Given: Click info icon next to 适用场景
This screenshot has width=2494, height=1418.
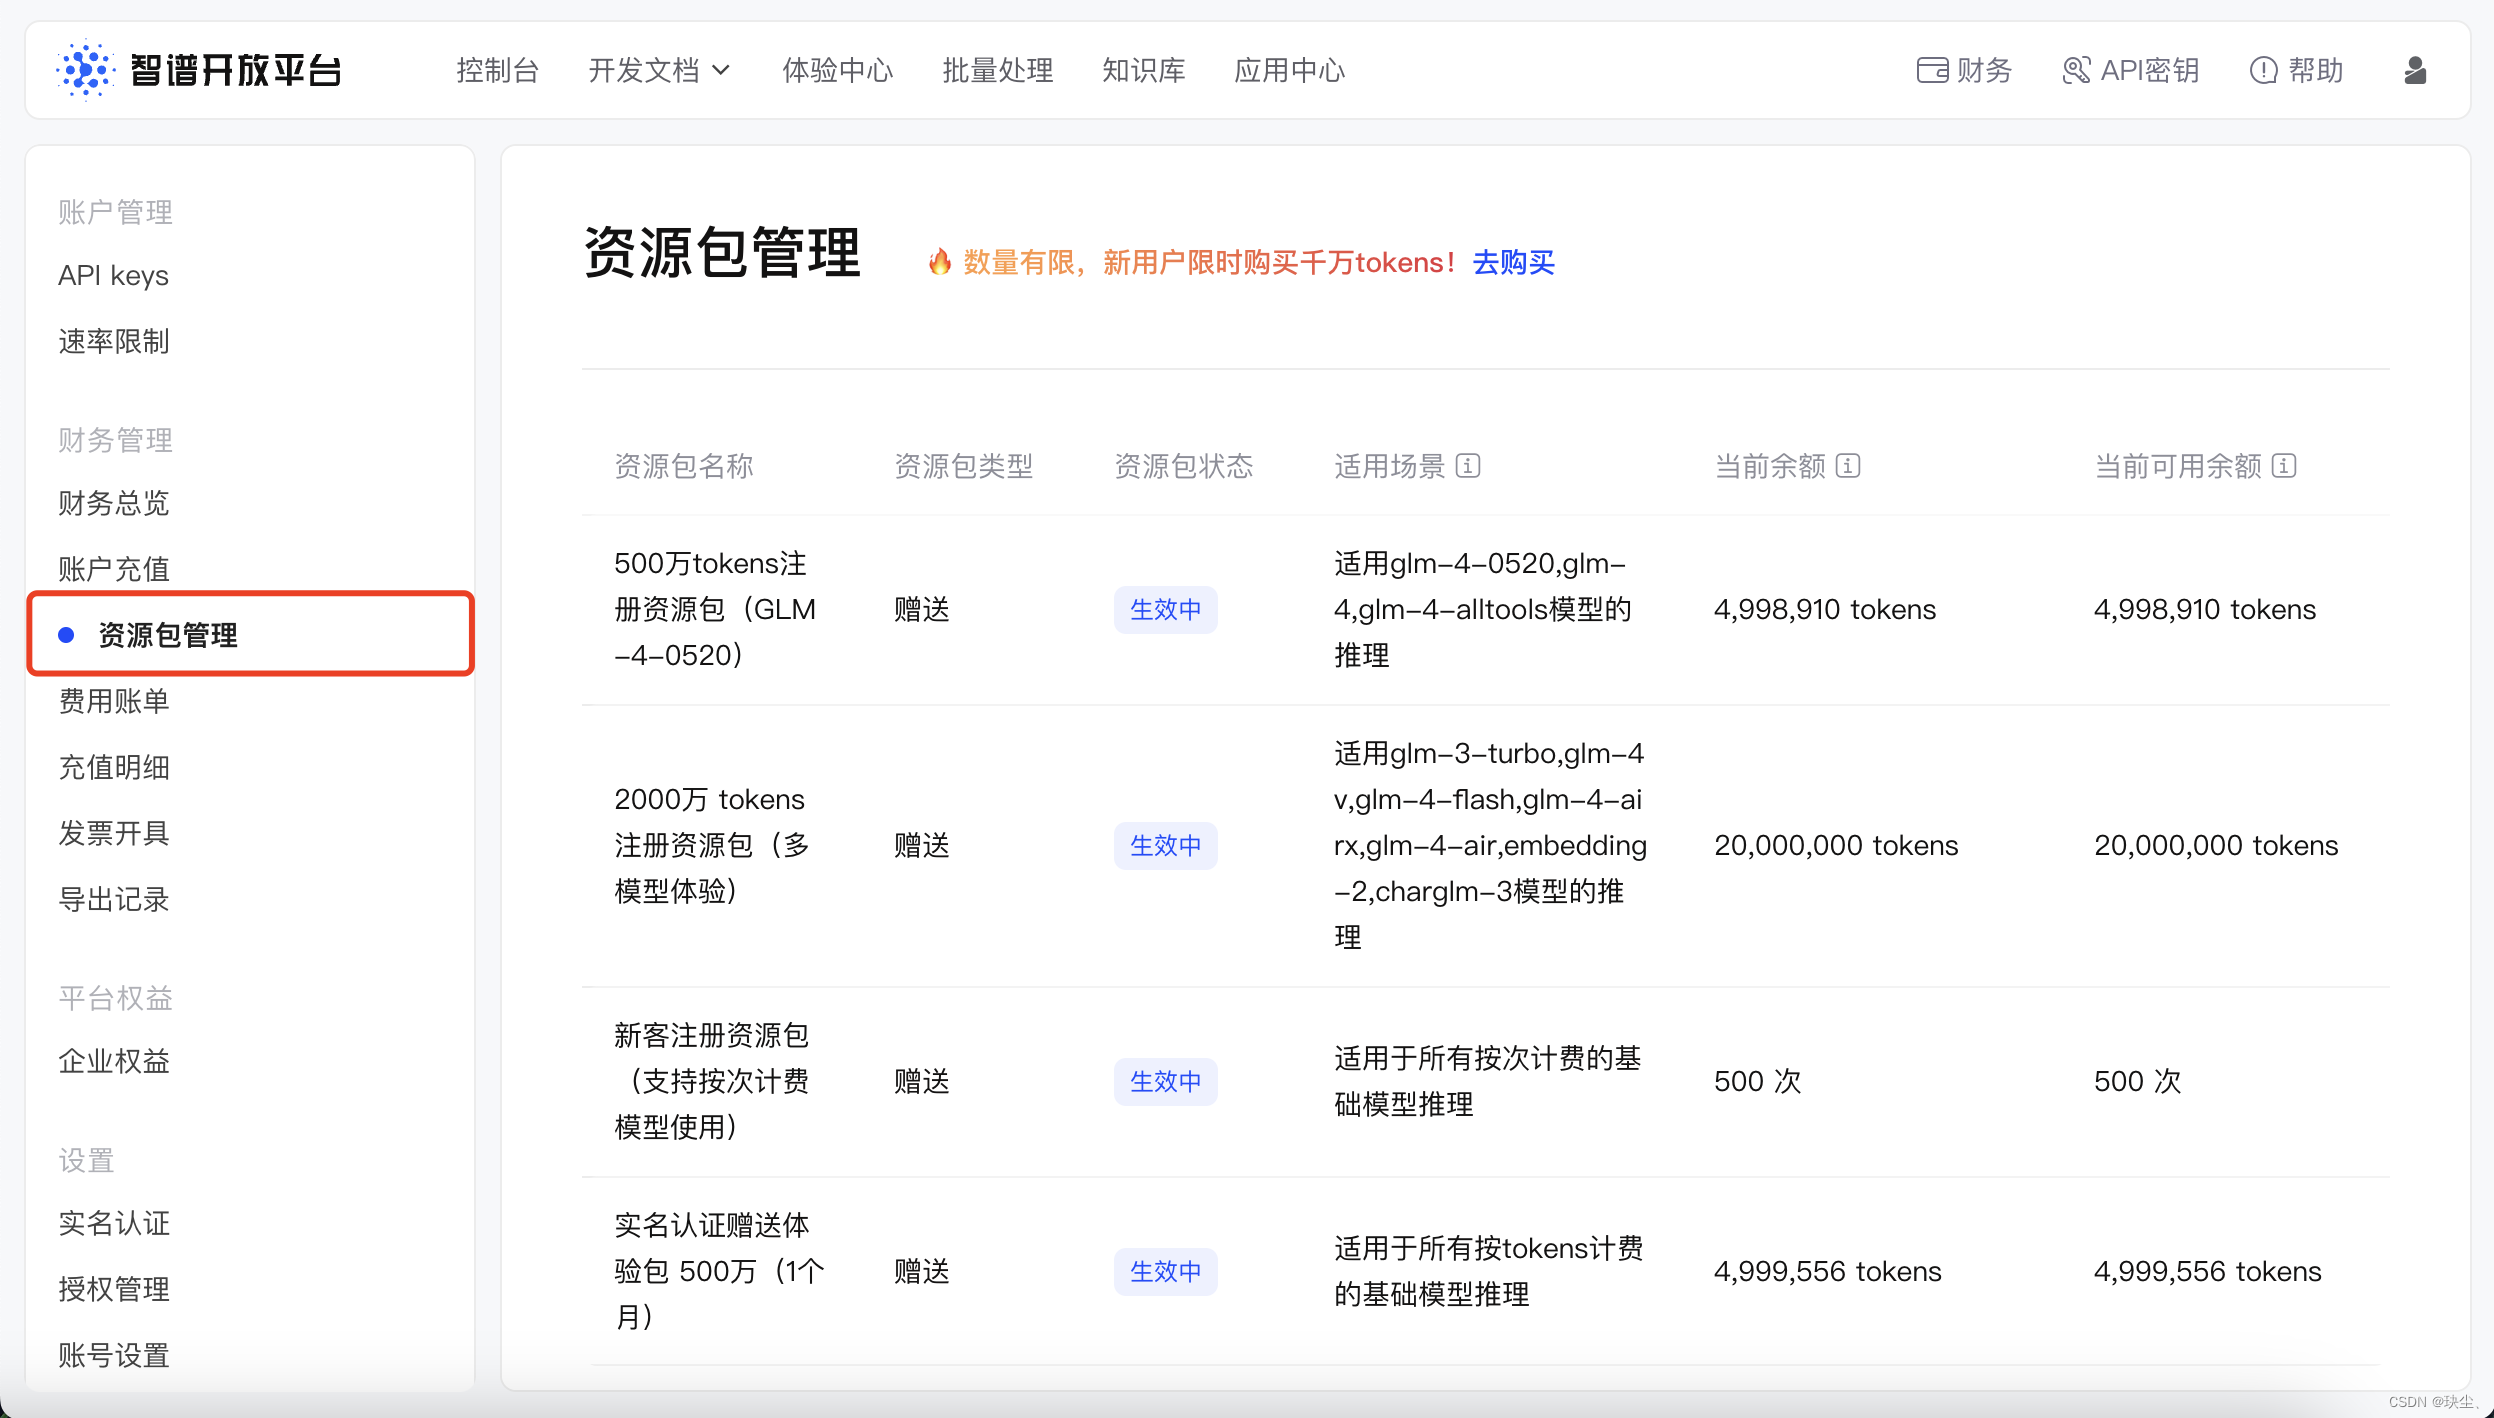Looking at the screenshot, I should point(1468,466).
